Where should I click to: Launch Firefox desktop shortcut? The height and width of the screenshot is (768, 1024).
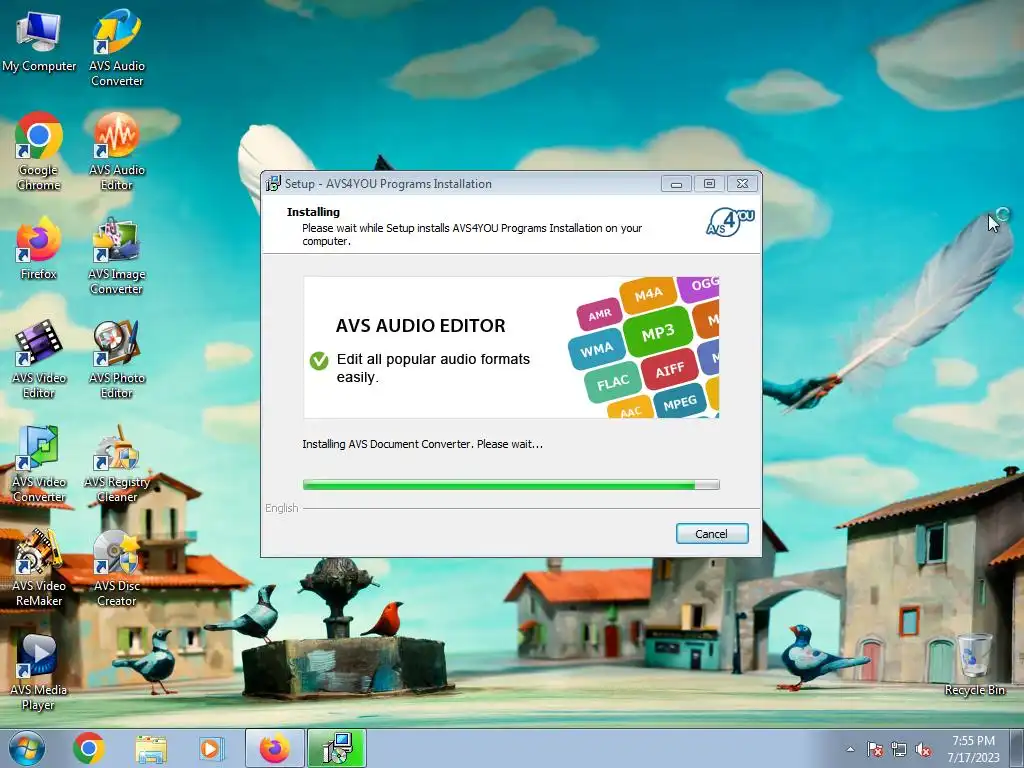click(x=39, y=248)
